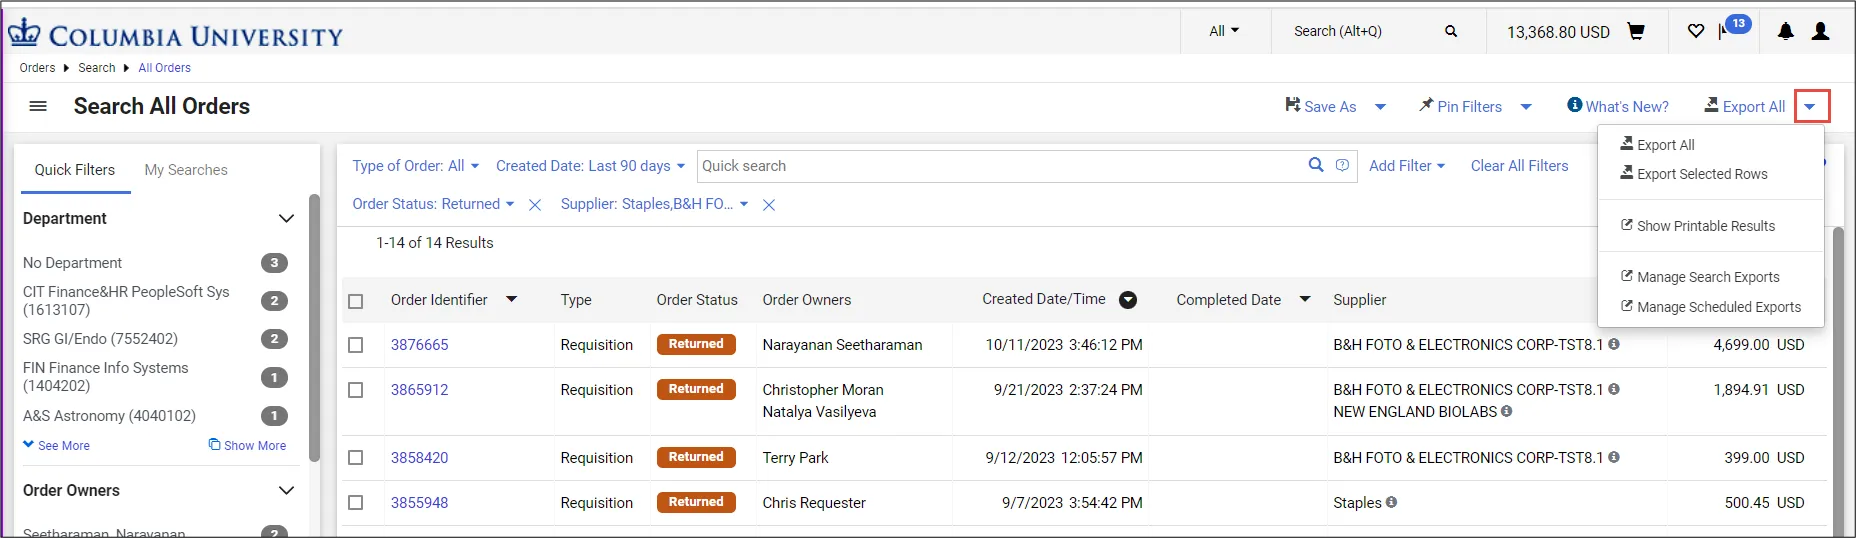Screen dimensions: 1856x538
Task: Open the Save As dropdown arrow
Action: pos(1380,107)
